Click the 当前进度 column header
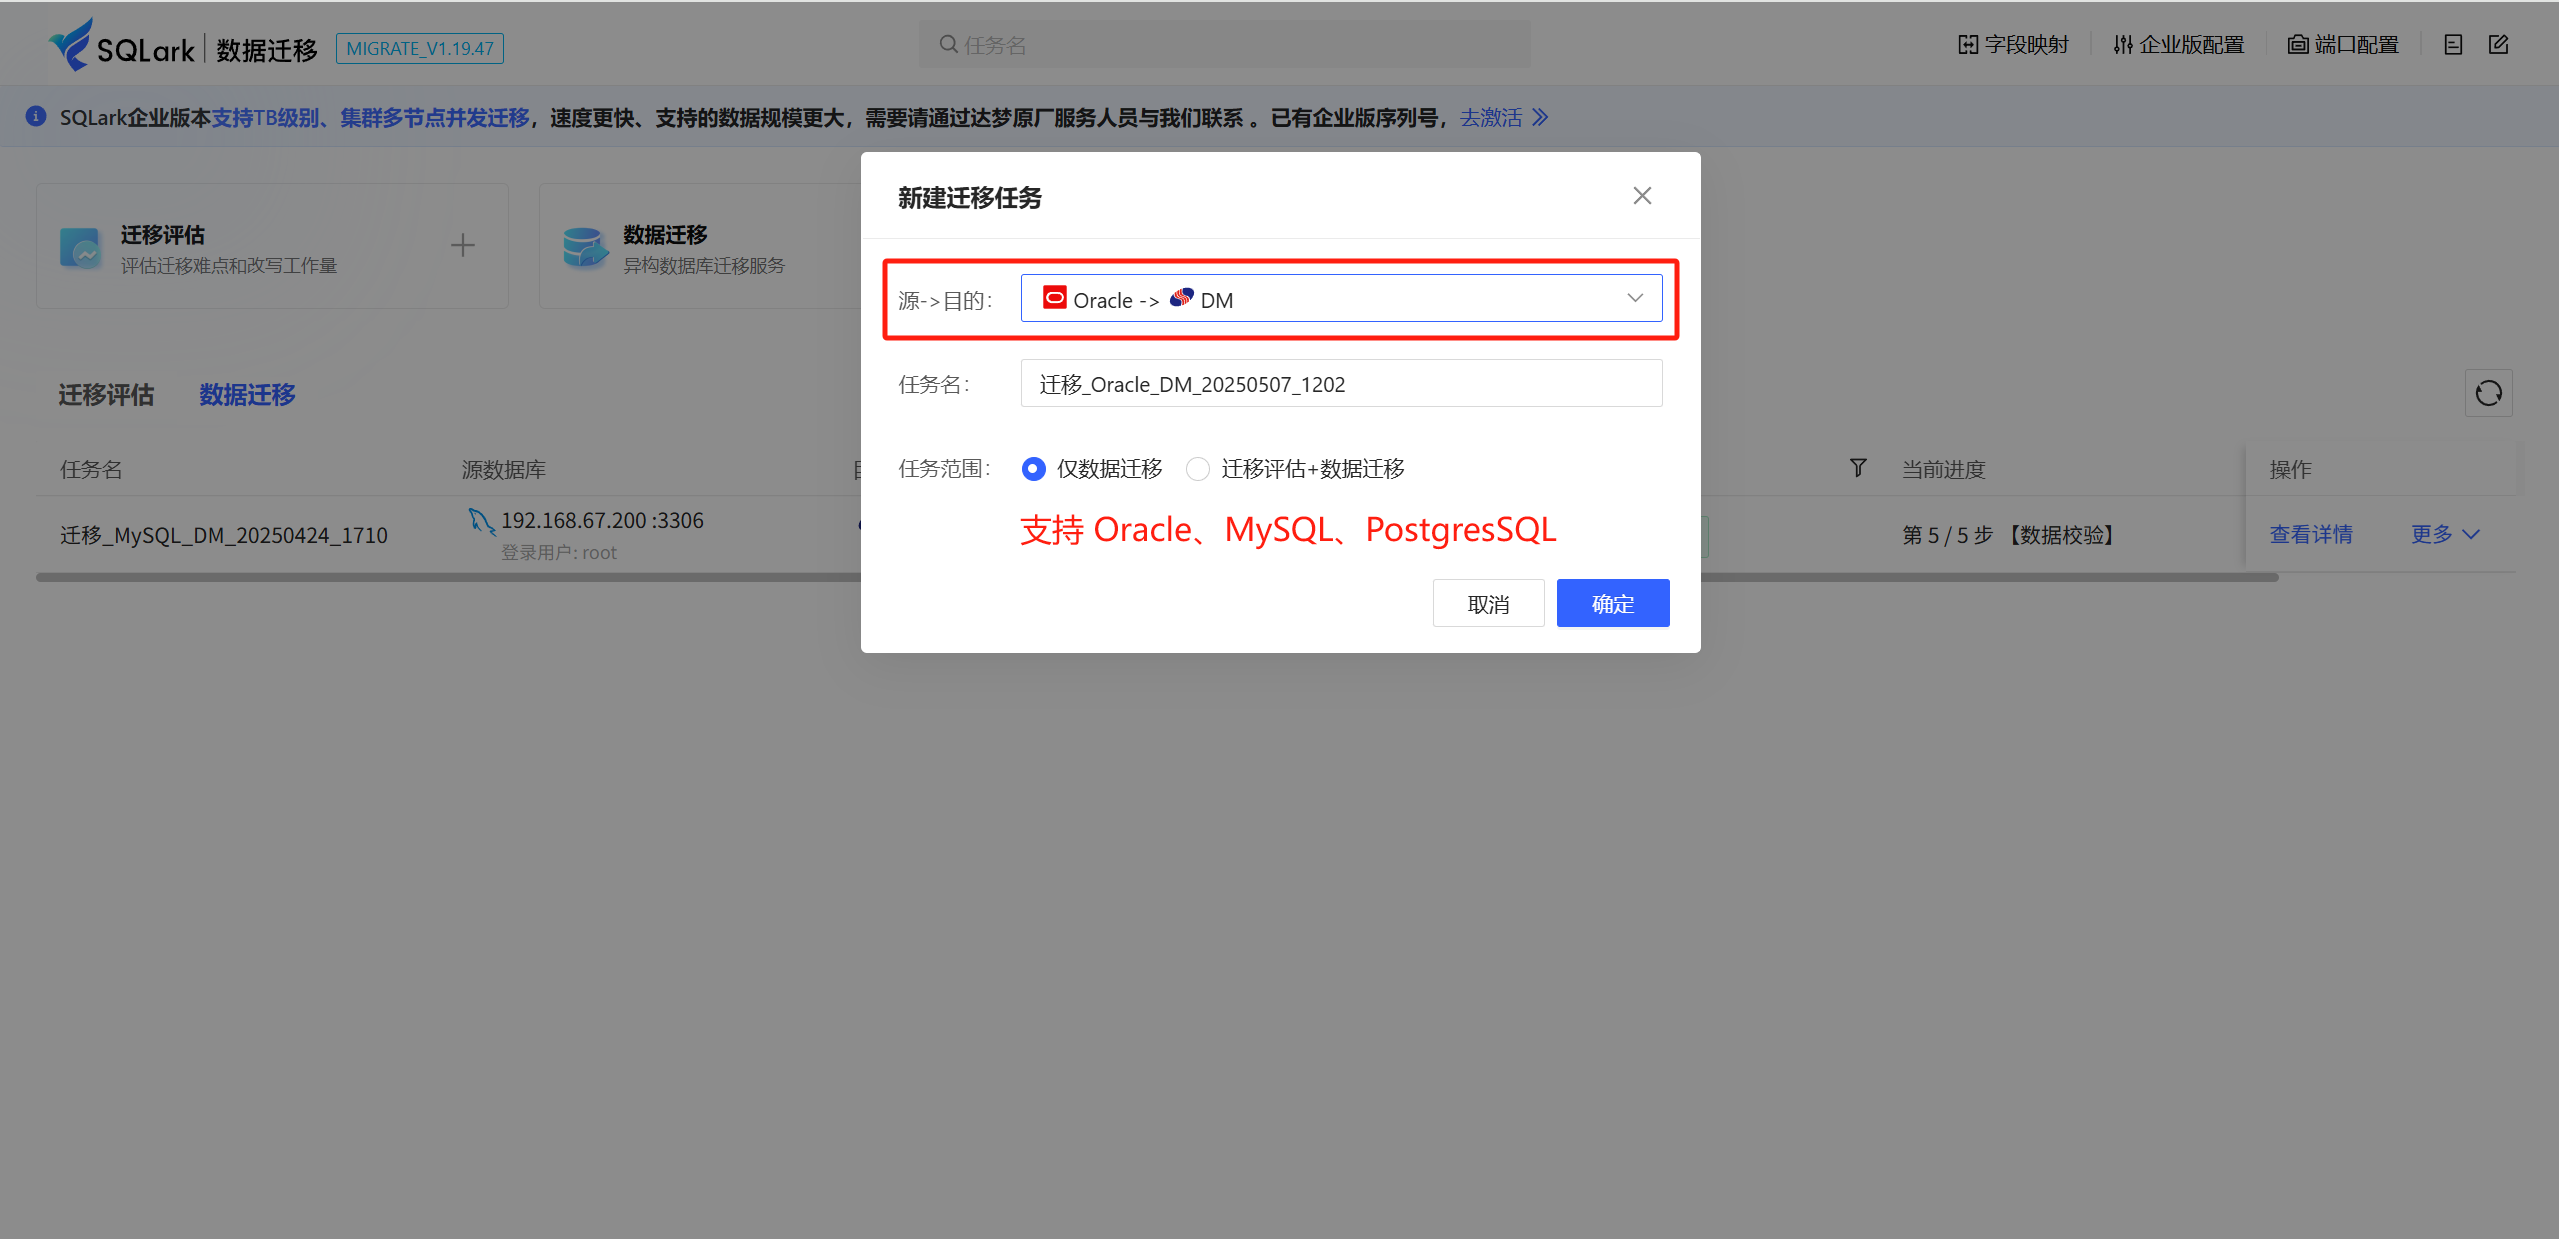The height and width of the screenshot is (1239, 2559). [1943, 470]
